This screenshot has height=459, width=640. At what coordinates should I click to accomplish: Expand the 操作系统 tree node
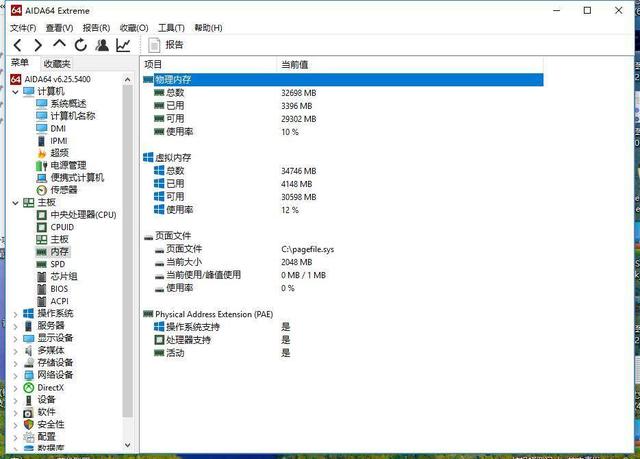[15, 314]
